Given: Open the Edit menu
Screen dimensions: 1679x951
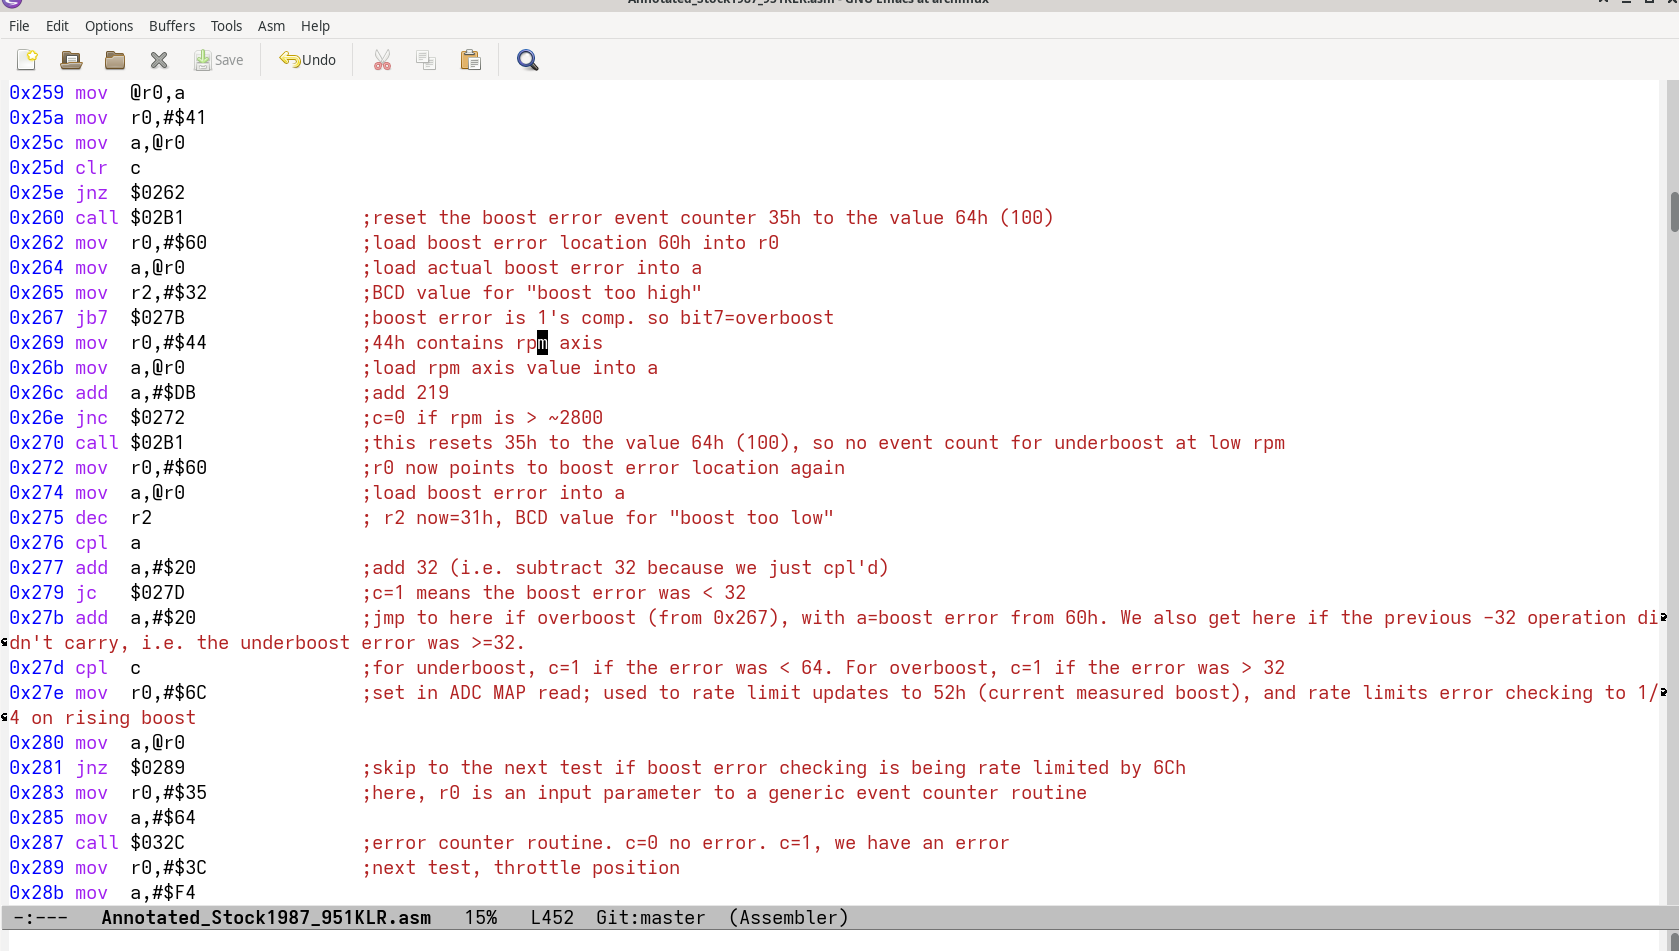Looking at the screenshot, I should (57, 26).
